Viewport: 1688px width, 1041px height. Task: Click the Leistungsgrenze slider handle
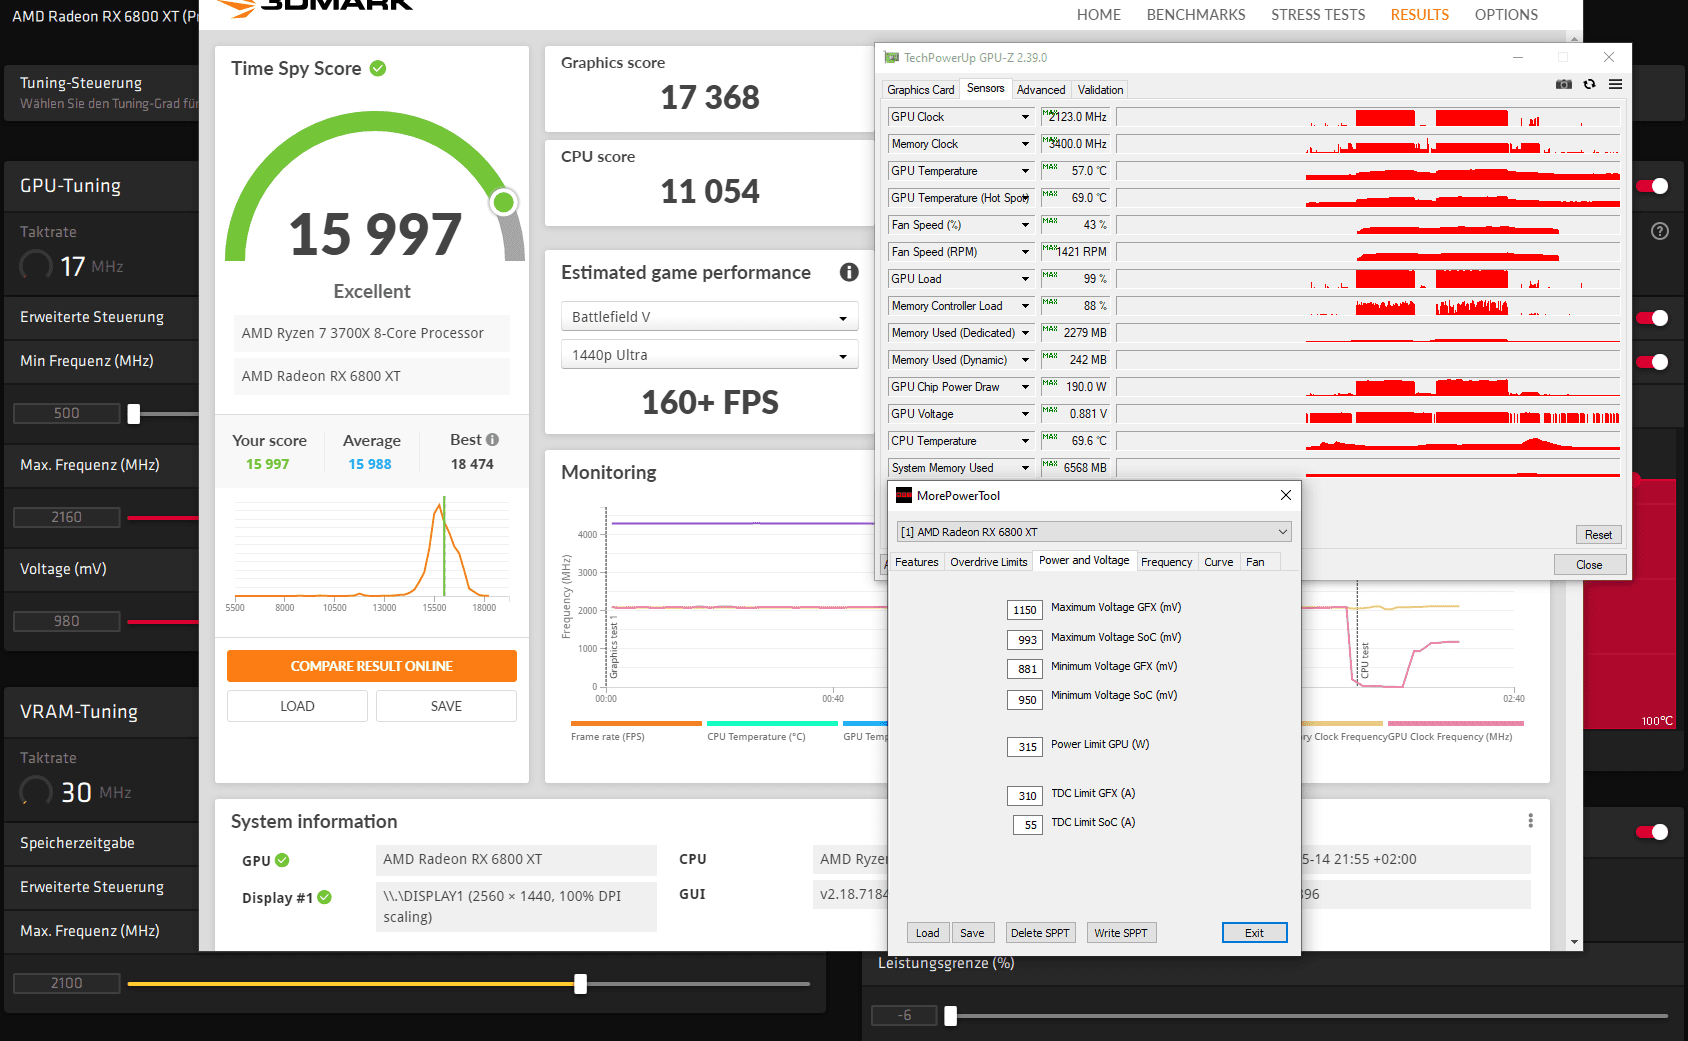tap(951, 1016)
